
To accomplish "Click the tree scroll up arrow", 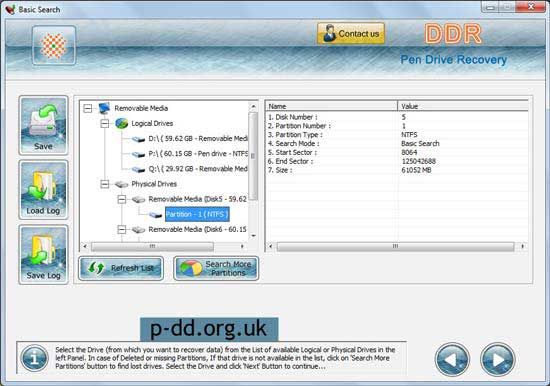I will [x=253, y=106].
